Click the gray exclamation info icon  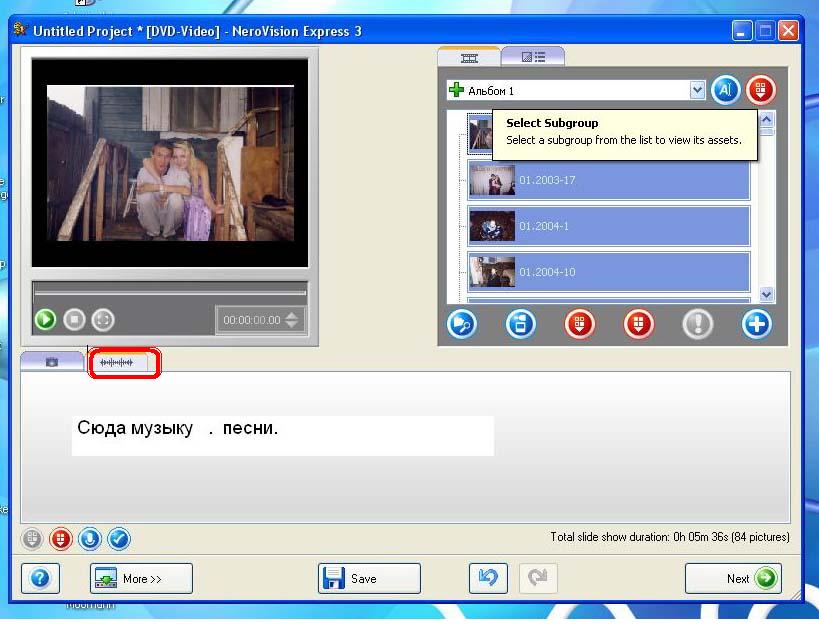click(x=698, y=324)
